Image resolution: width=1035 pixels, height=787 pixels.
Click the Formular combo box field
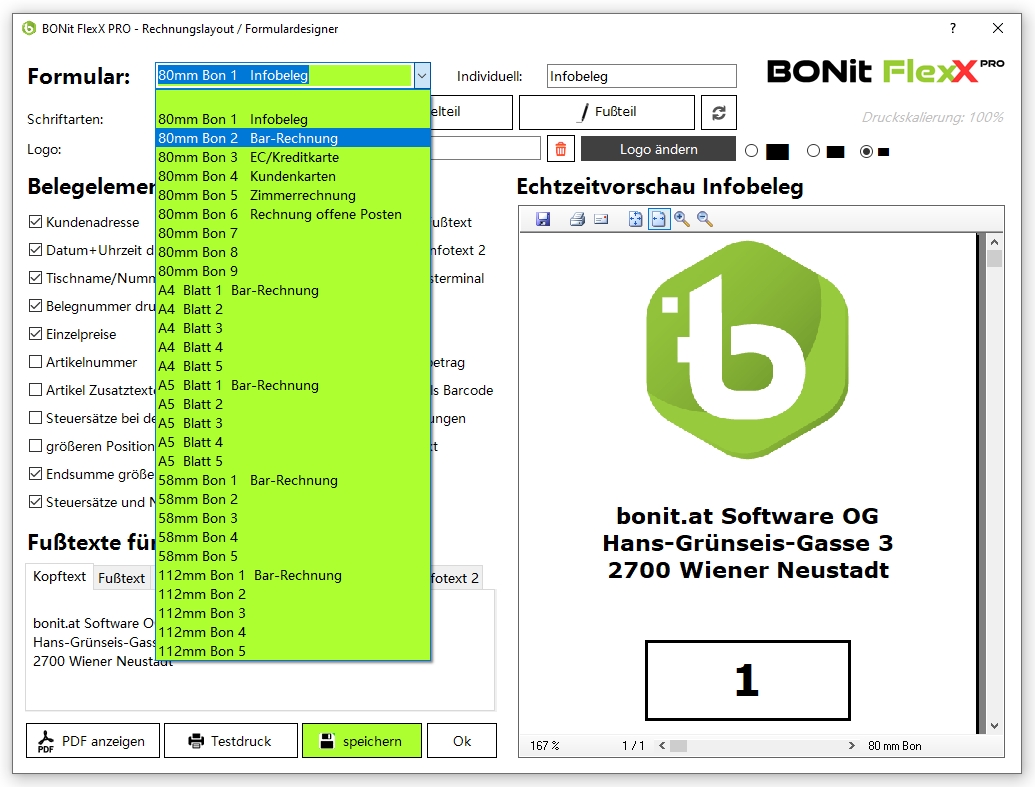[285, 76]
